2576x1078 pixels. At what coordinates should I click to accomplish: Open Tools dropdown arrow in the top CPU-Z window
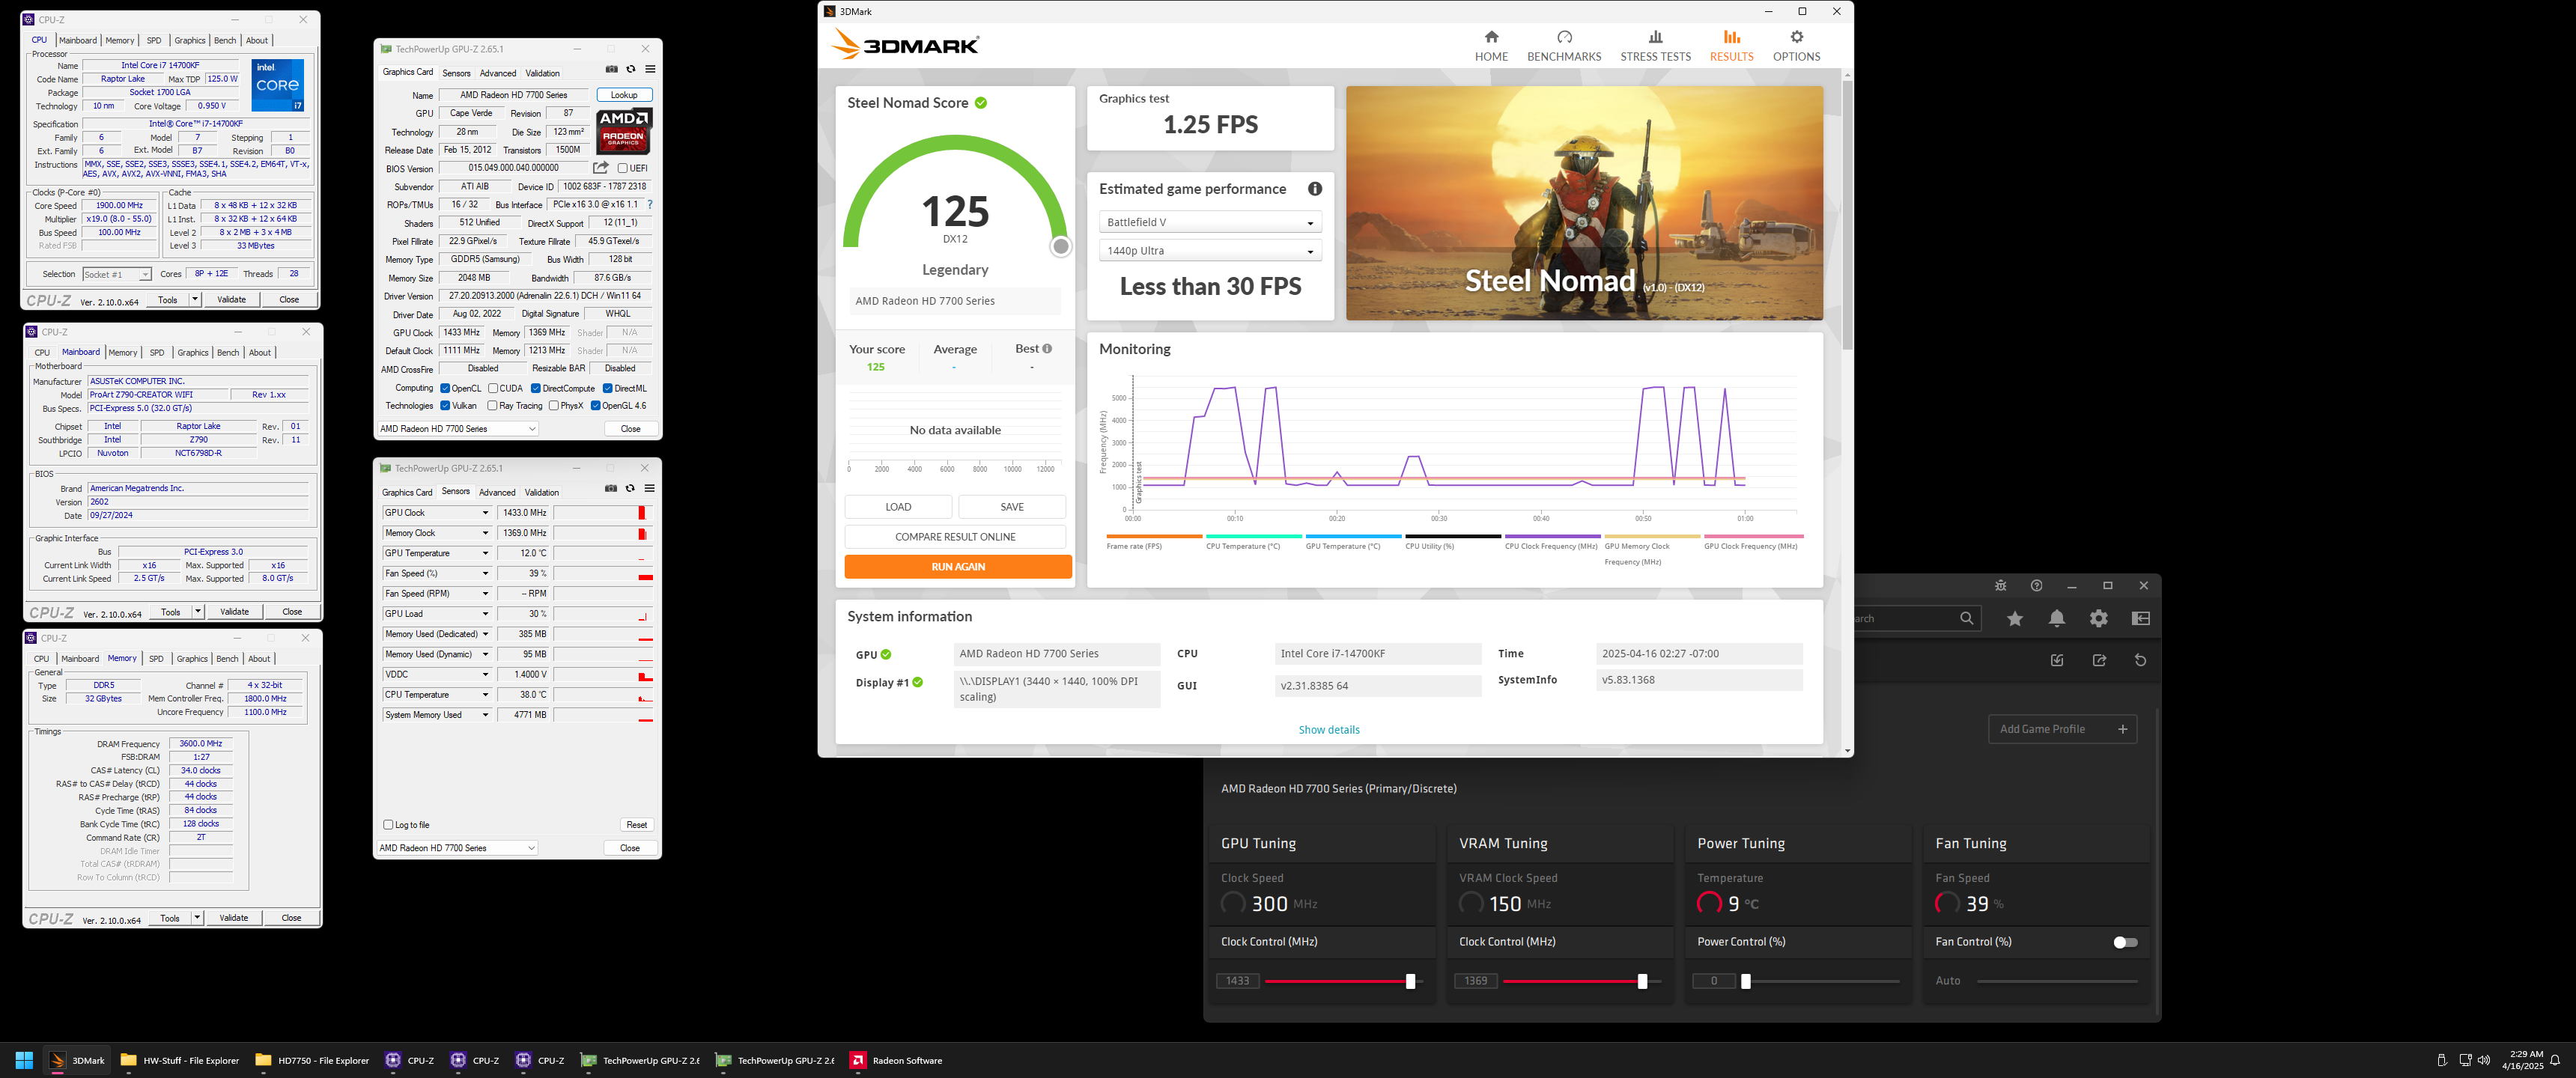(195, 299)
